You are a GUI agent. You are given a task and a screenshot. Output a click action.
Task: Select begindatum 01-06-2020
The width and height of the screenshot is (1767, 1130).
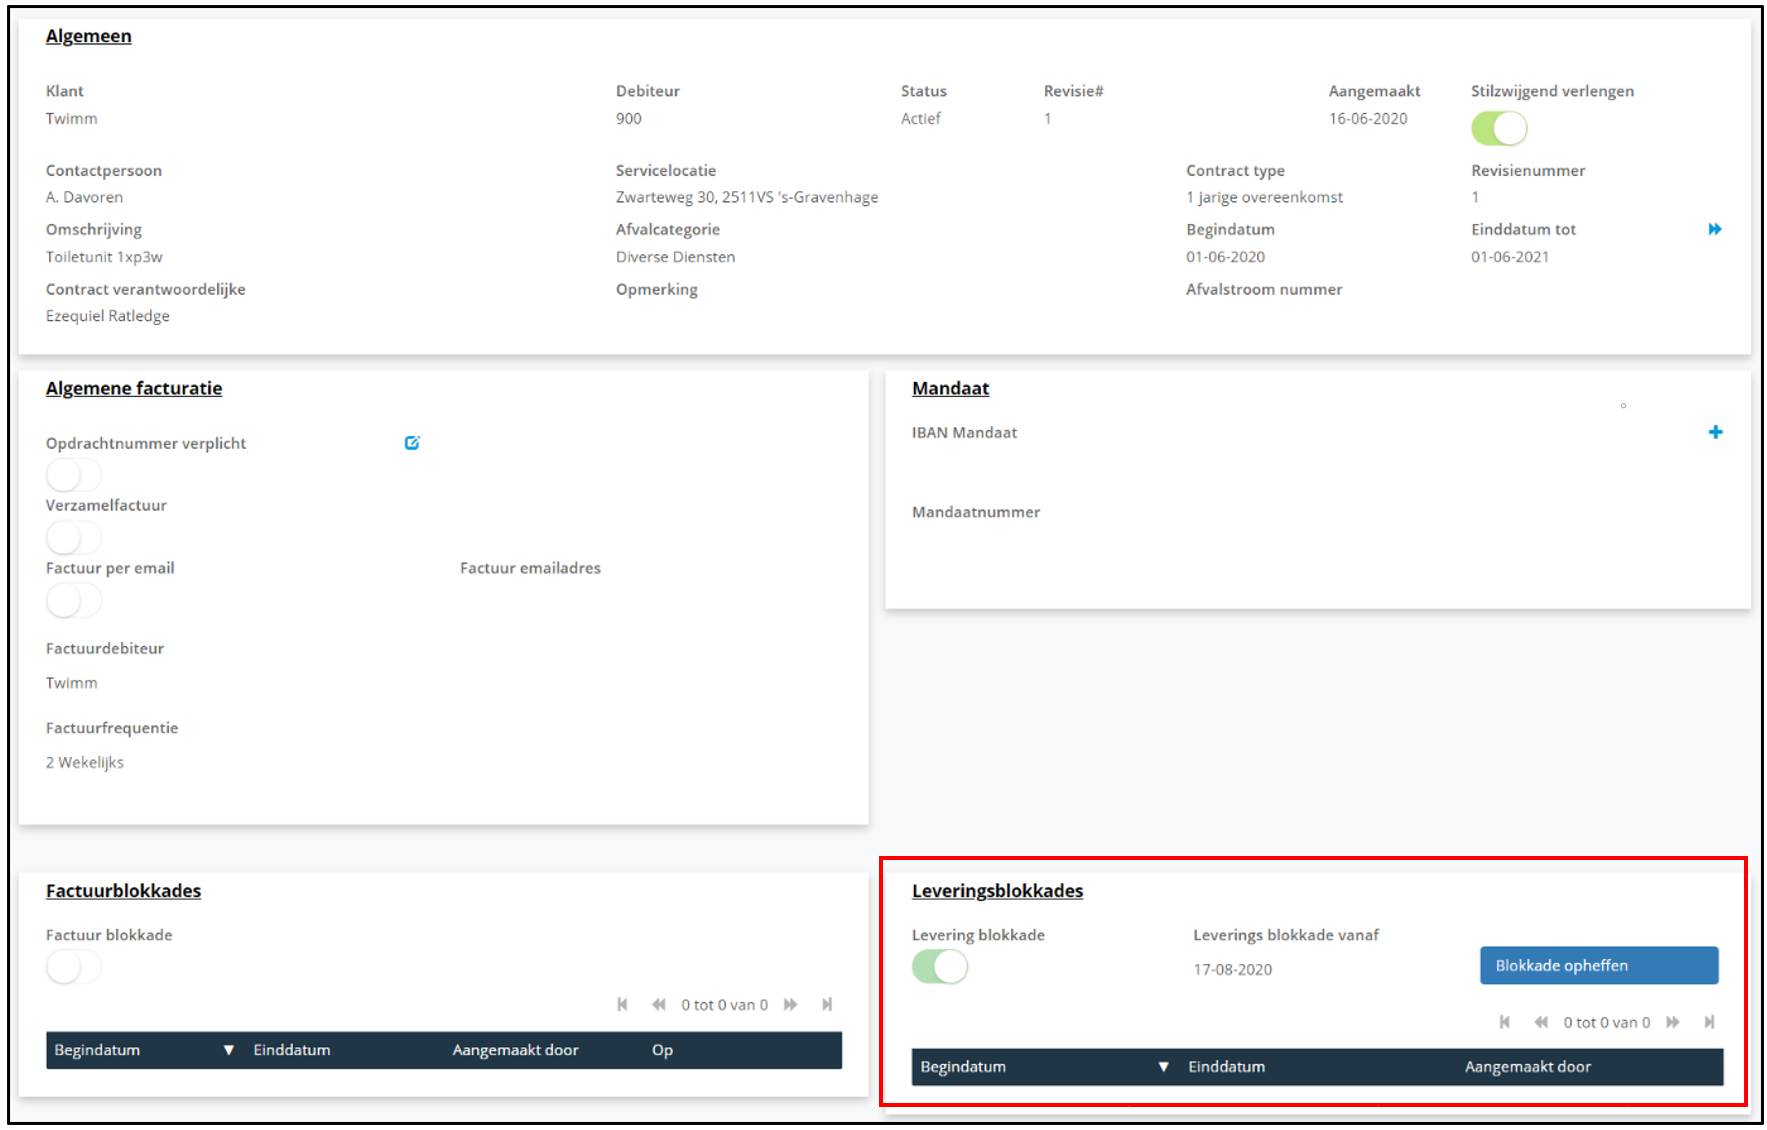1225,256
